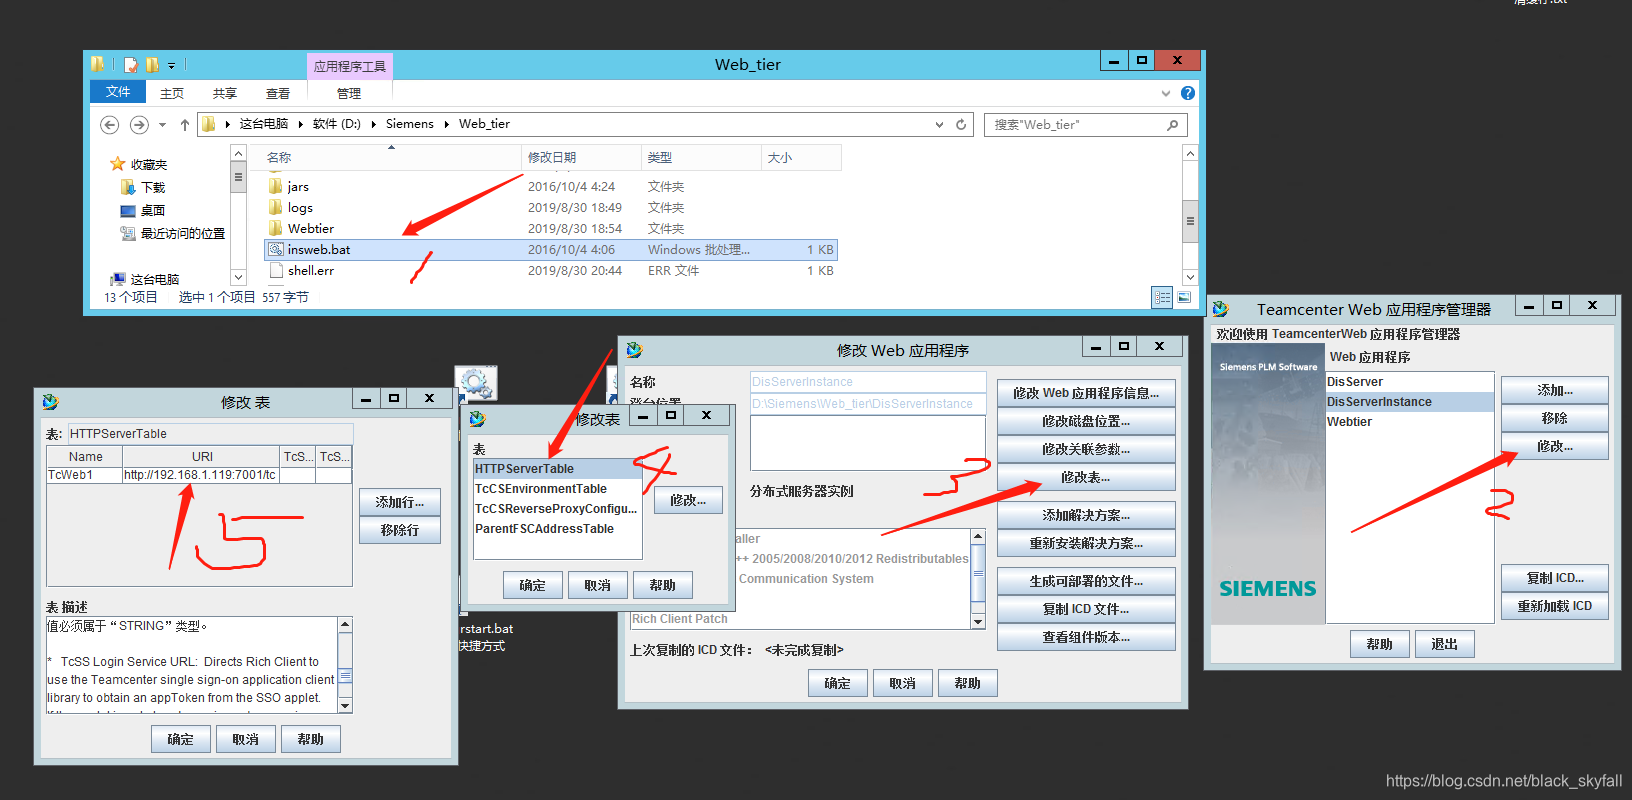
Task: Click the 修改 Web 应用程序 window title icon
Action: point(634,350)
